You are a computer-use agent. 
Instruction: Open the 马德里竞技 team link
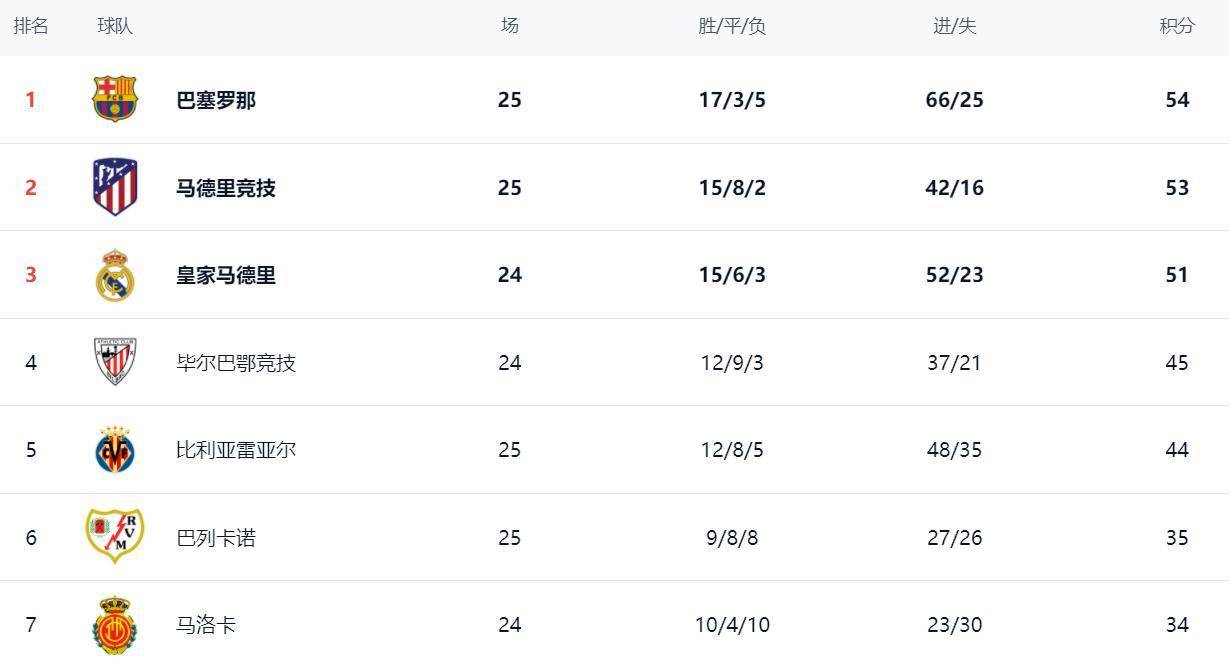pyautogui.click(x=226, y=188)
